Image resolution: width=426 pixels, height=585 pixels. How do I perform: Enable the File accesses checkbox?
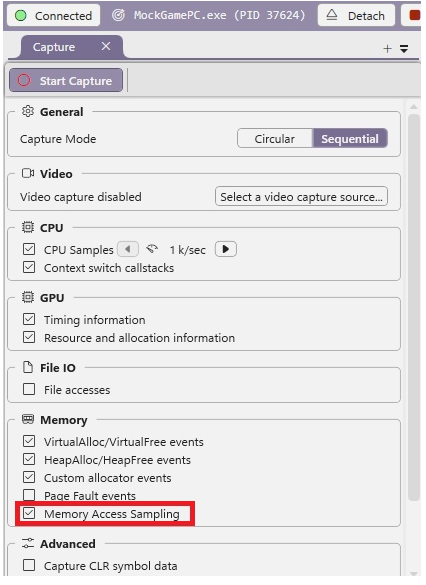pyautogui.click(x=29, y=390)
